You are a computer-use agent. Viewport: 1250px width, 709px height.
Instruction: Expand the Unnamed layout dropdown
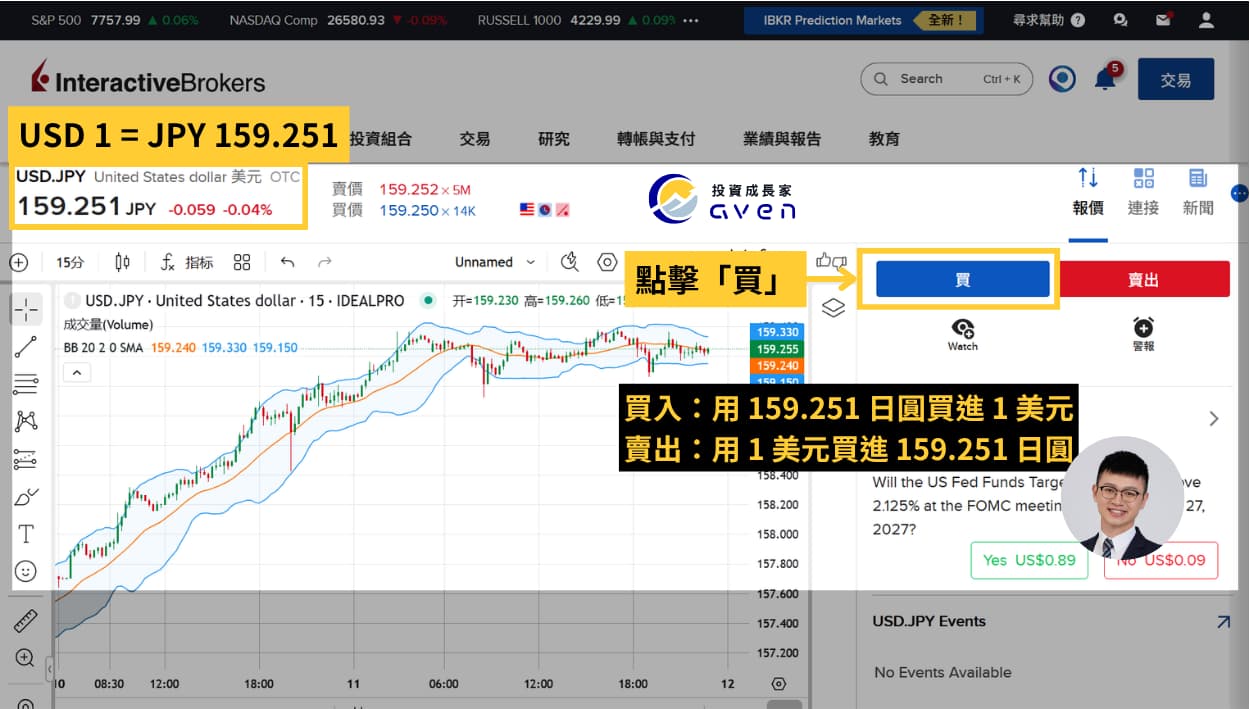click(x=495, y=262)
